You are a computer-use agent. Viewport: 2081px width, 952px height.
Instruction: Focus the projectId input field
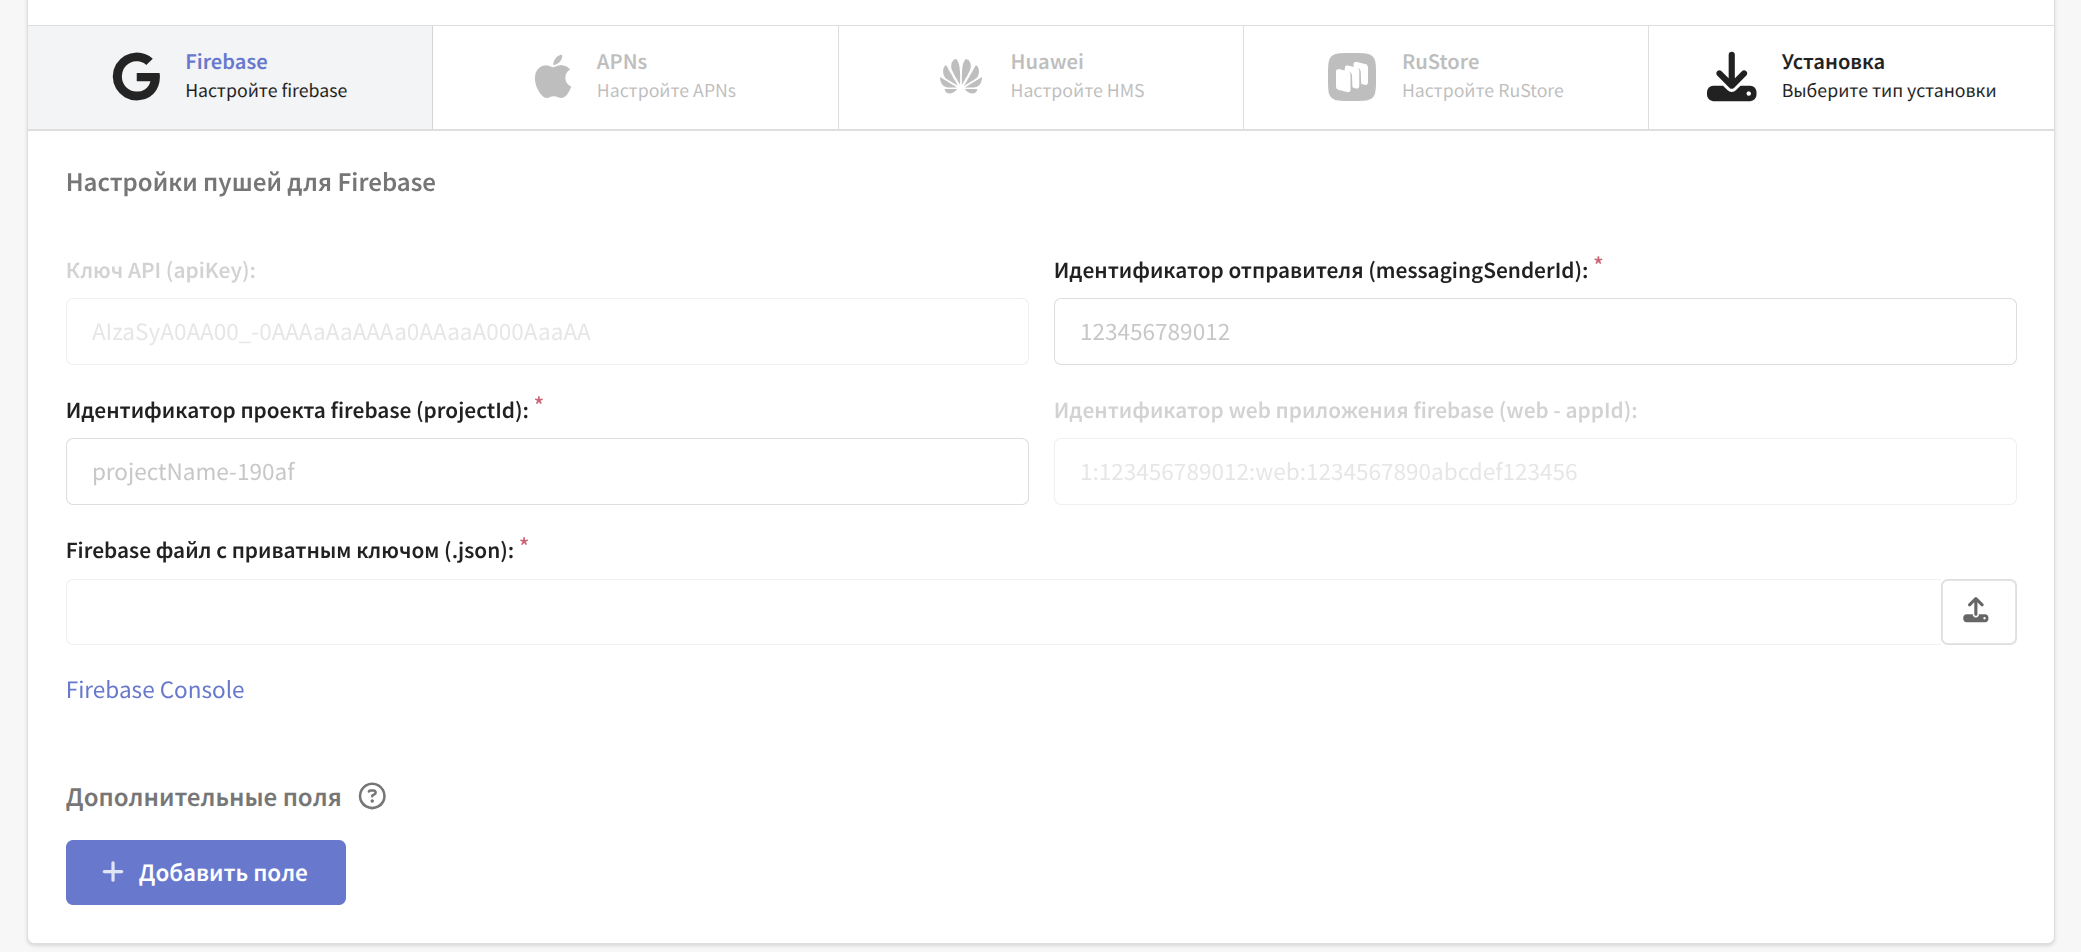click(x=547, y=472)
